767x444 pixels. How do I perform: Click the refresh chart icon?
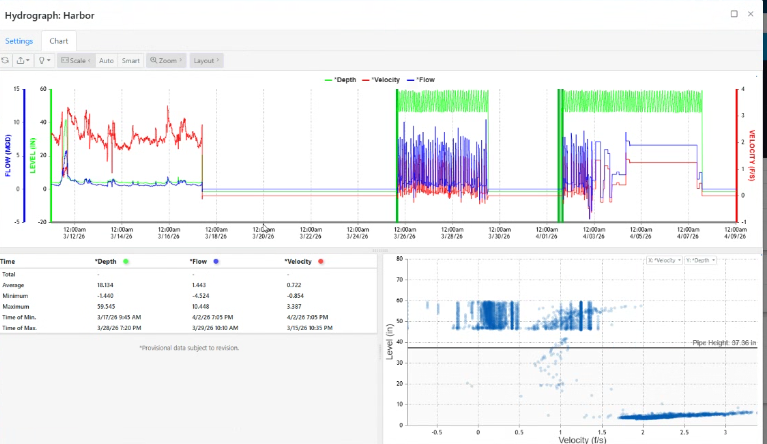point(6,61)
